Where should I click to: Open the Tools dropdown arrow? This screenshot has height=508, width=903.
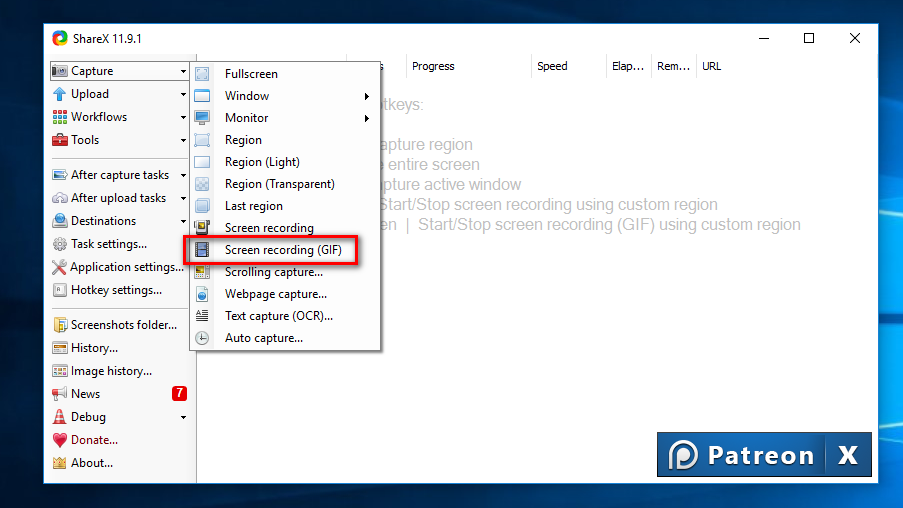[x=183, y=141]
